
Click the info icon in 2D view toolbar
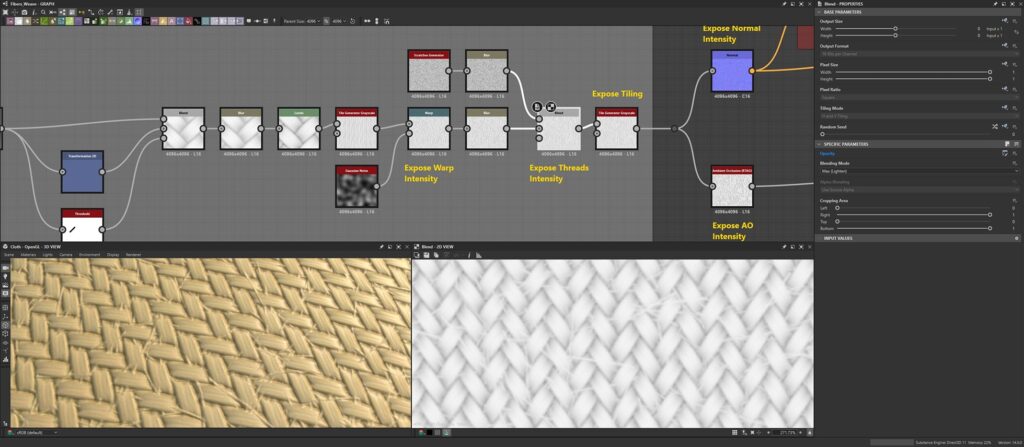470,255
